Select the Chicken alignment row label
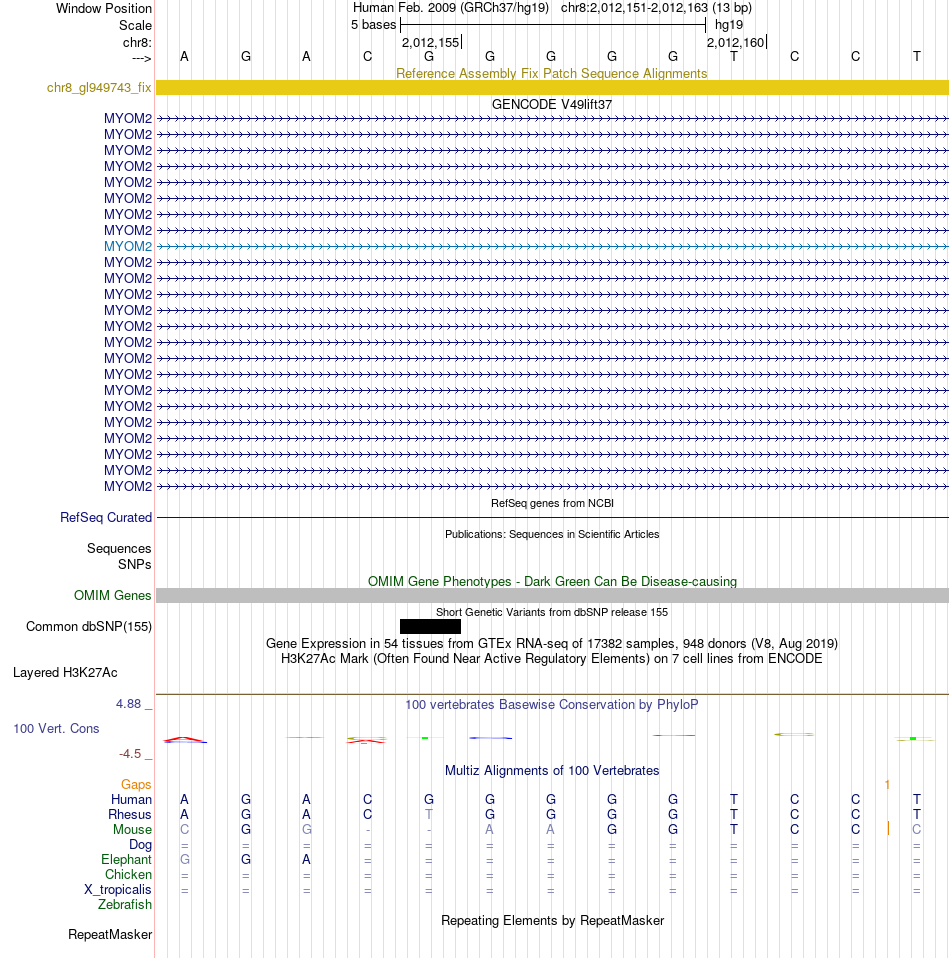 128,875
